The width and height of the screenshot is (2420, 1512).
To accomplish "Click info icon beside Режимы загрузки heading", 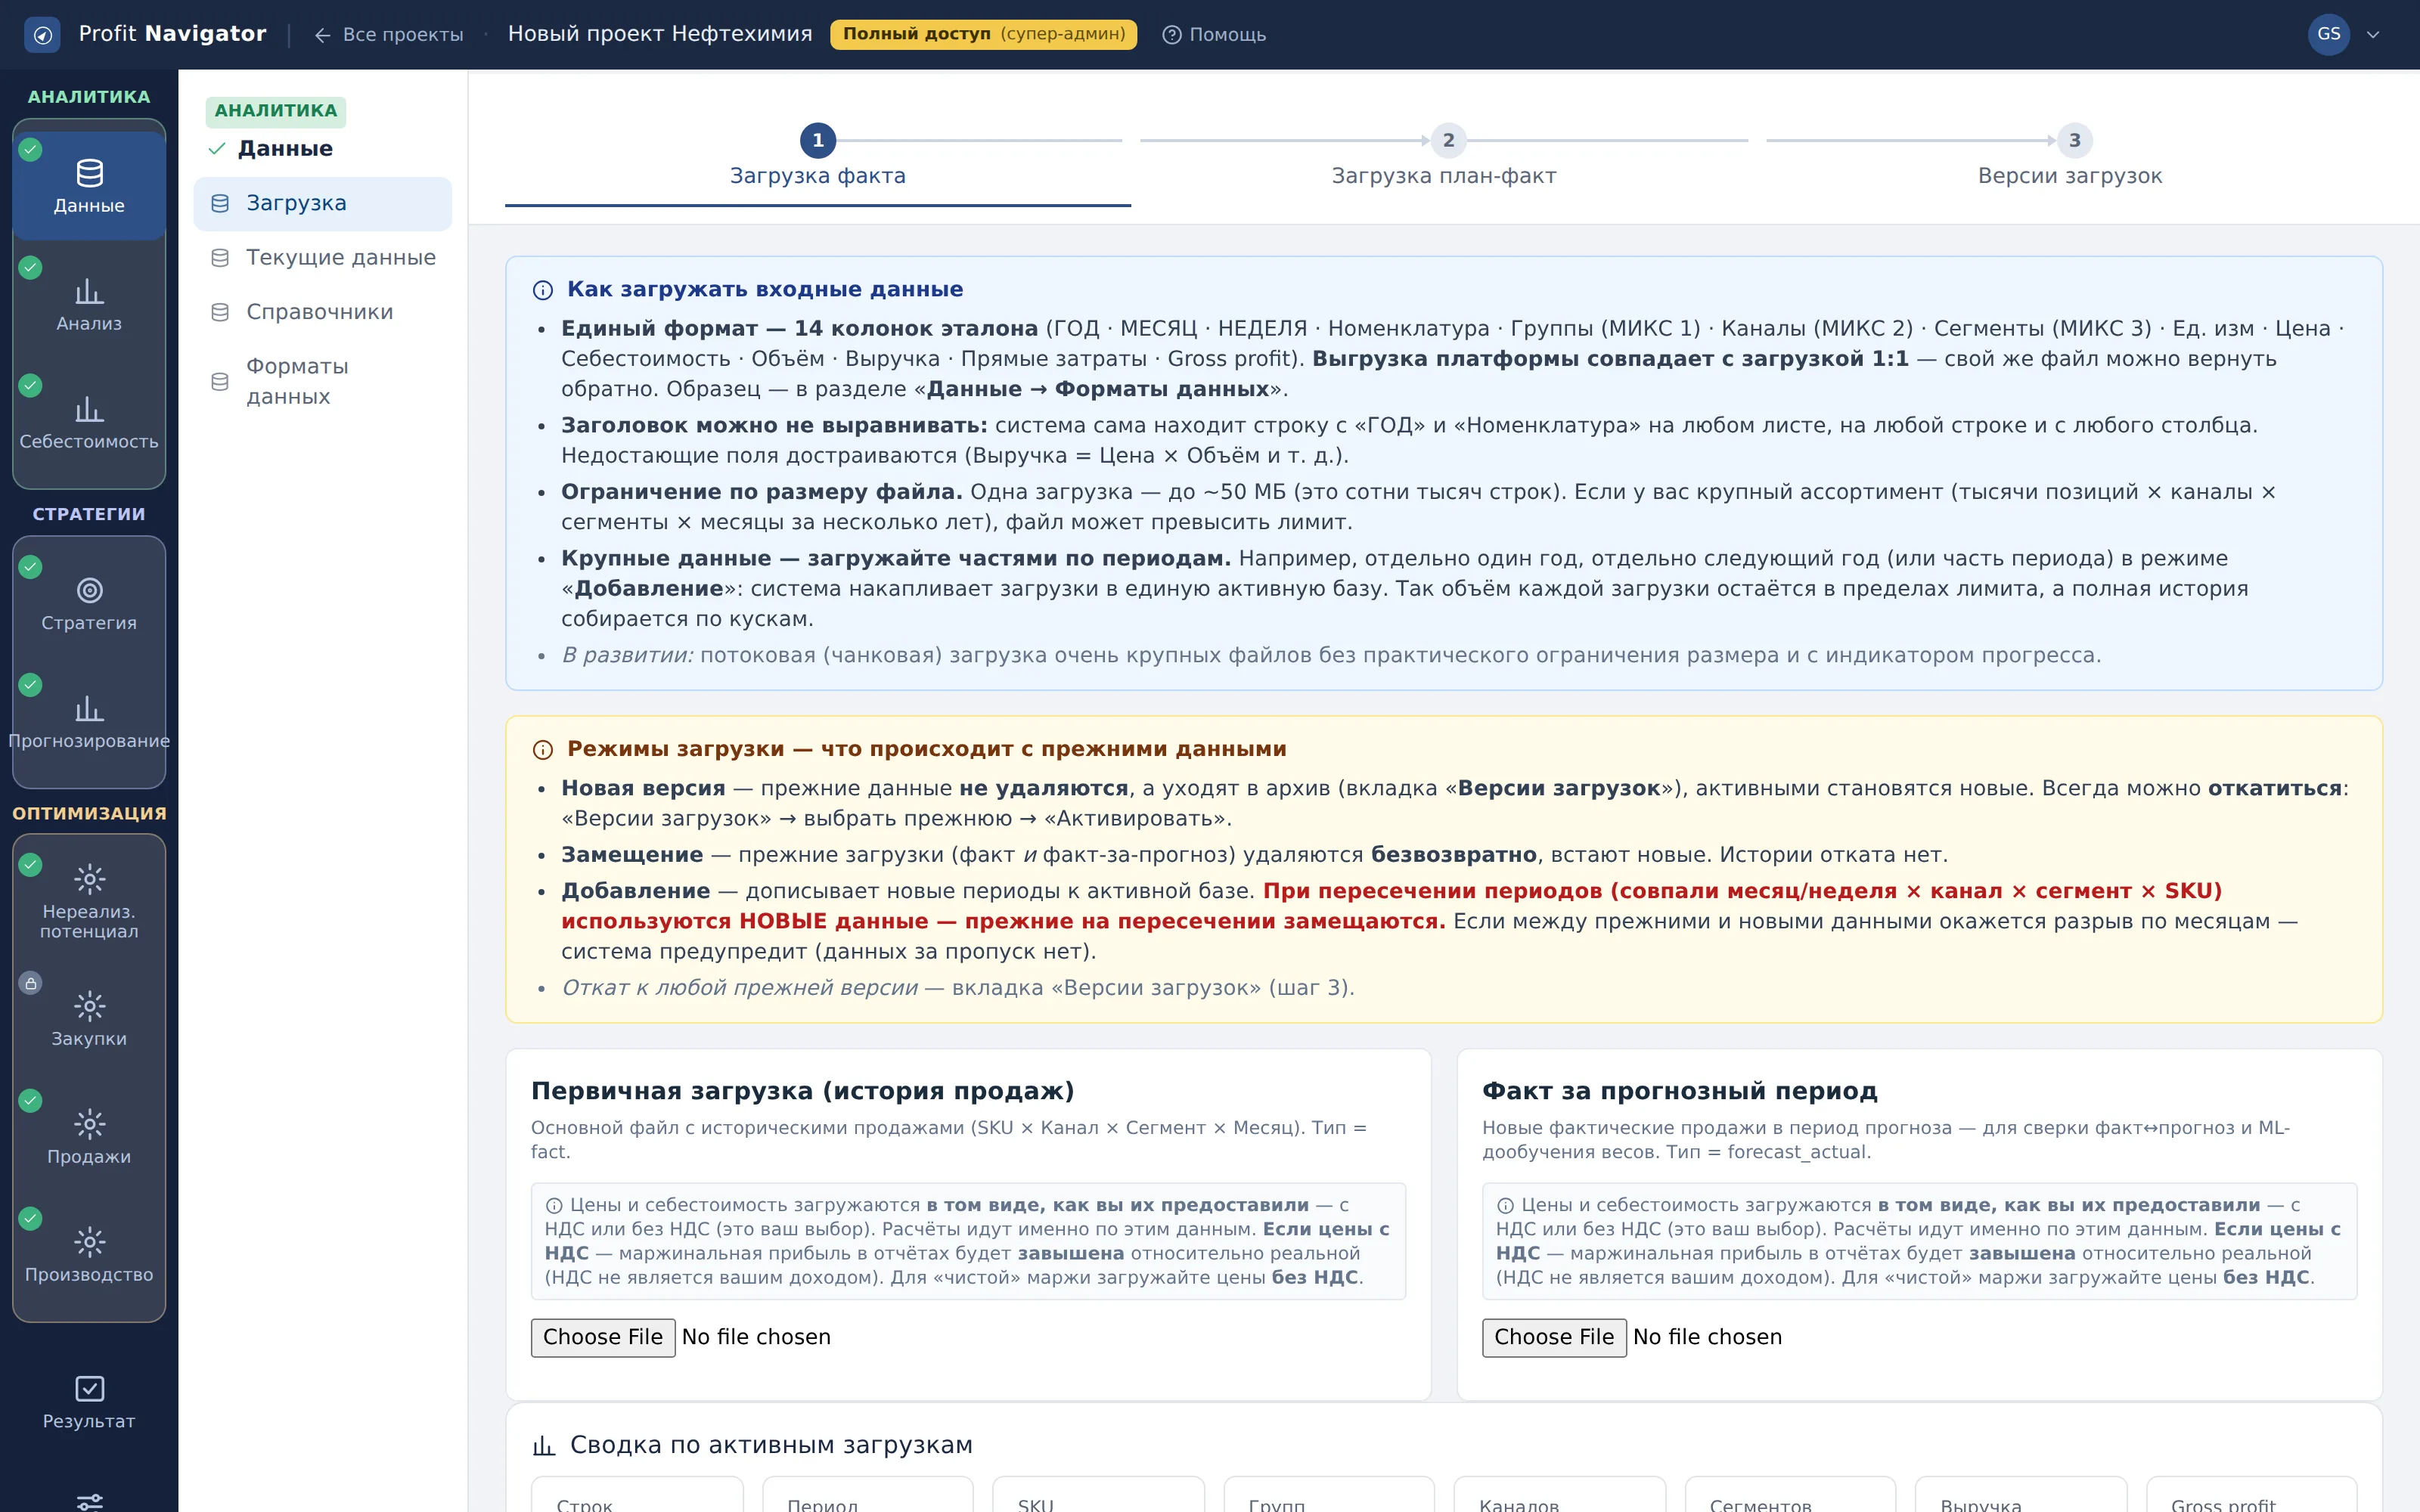I will [x=543, y=750].
